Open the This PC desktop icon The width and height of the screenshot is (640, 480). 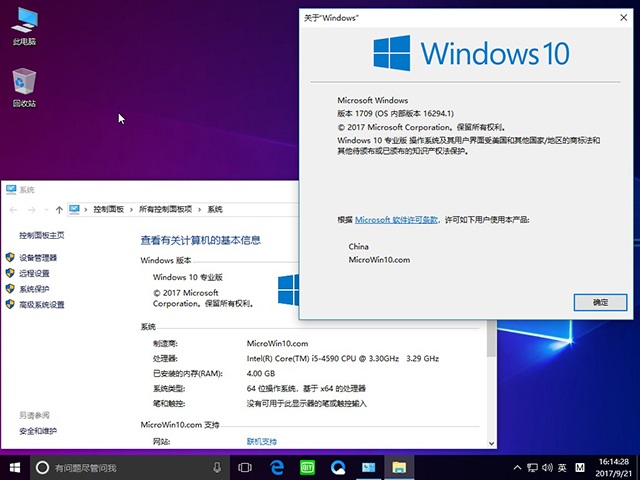click(24, 25)
